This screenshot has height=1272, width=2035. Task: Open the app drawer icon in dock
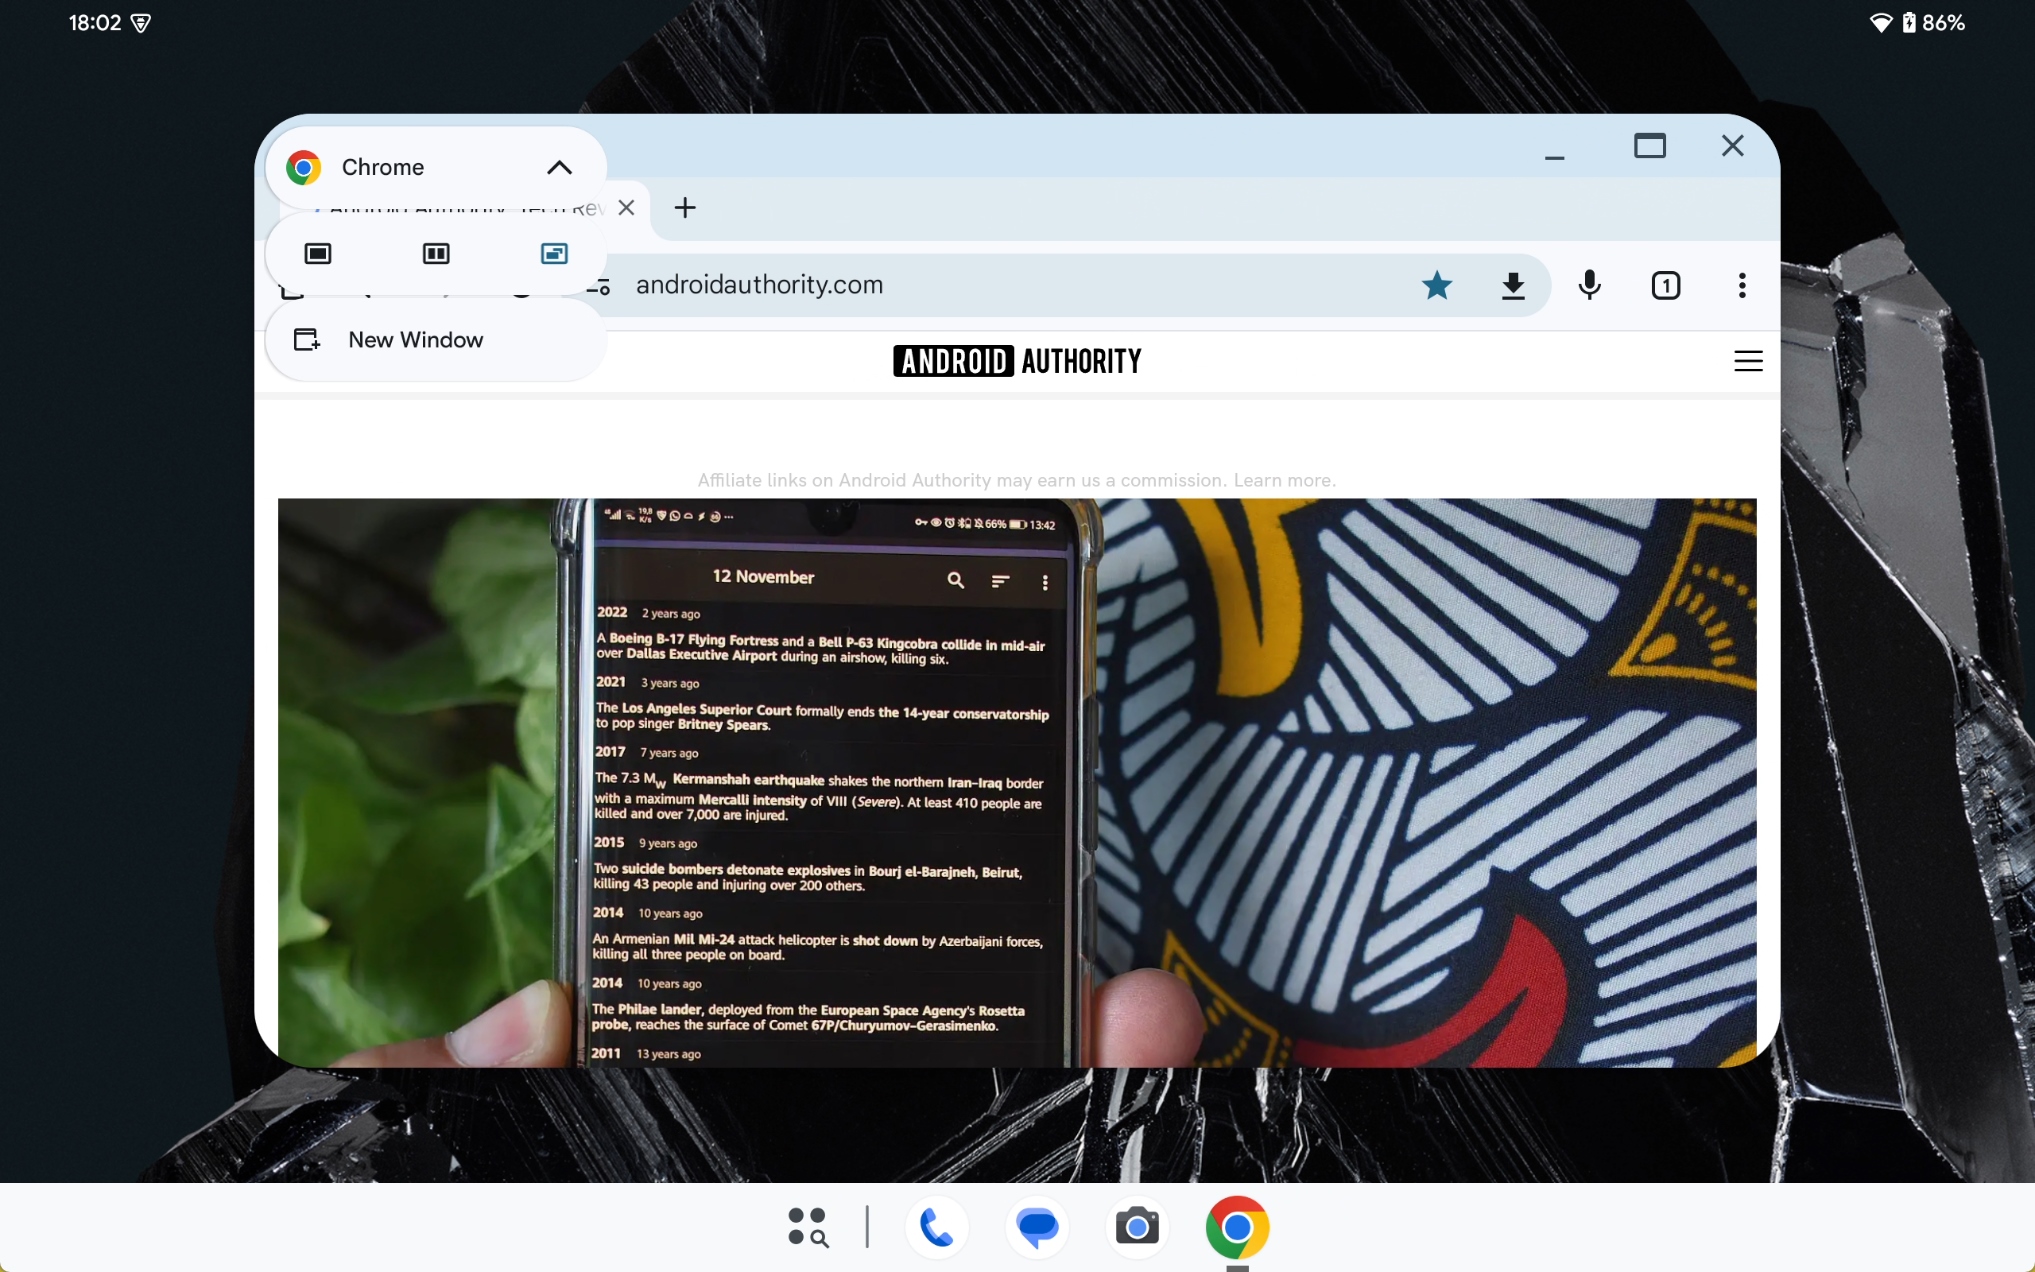click(806, 1228)
